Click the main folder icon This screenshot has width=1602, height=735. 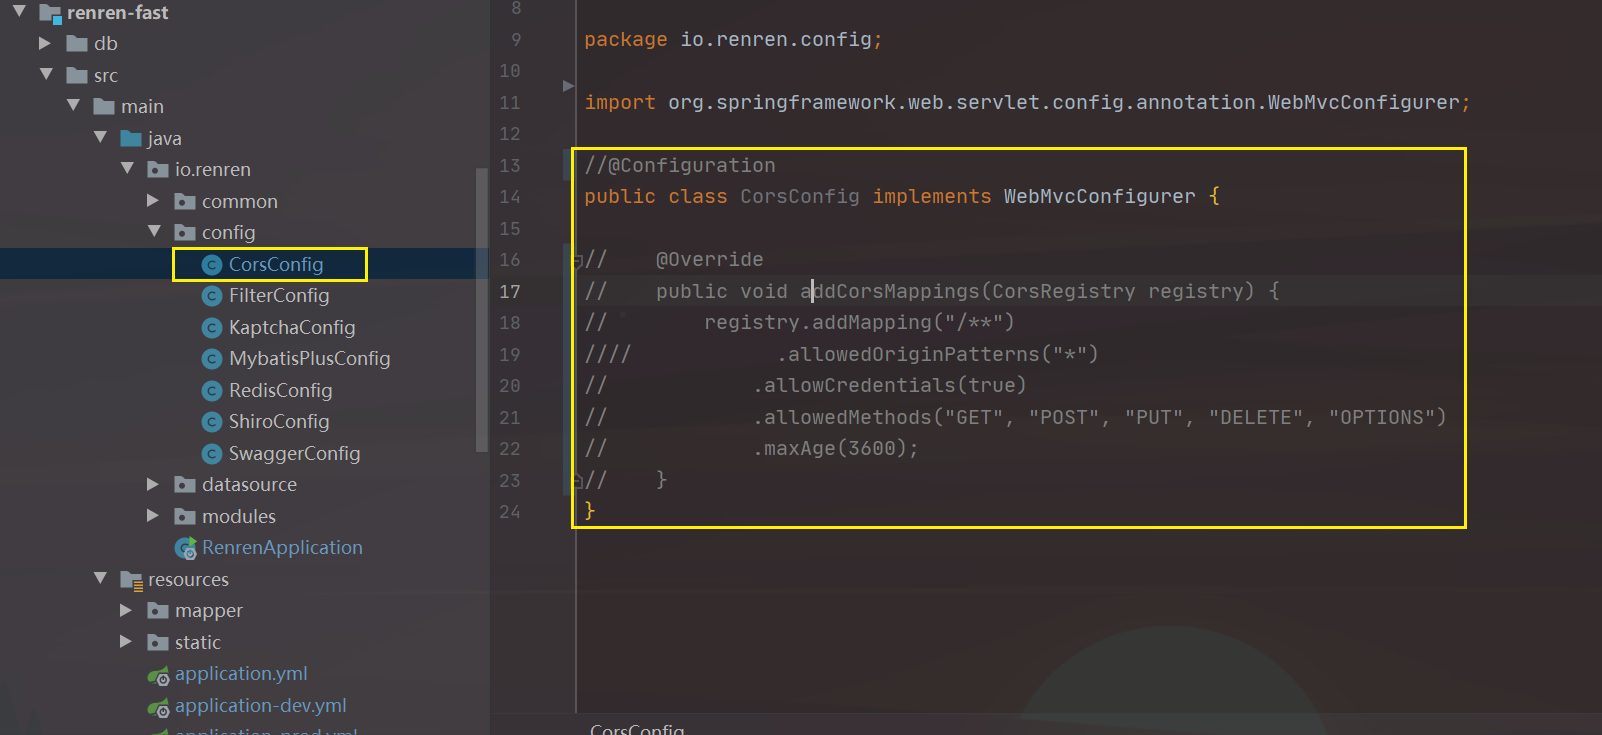click(104, 106)
